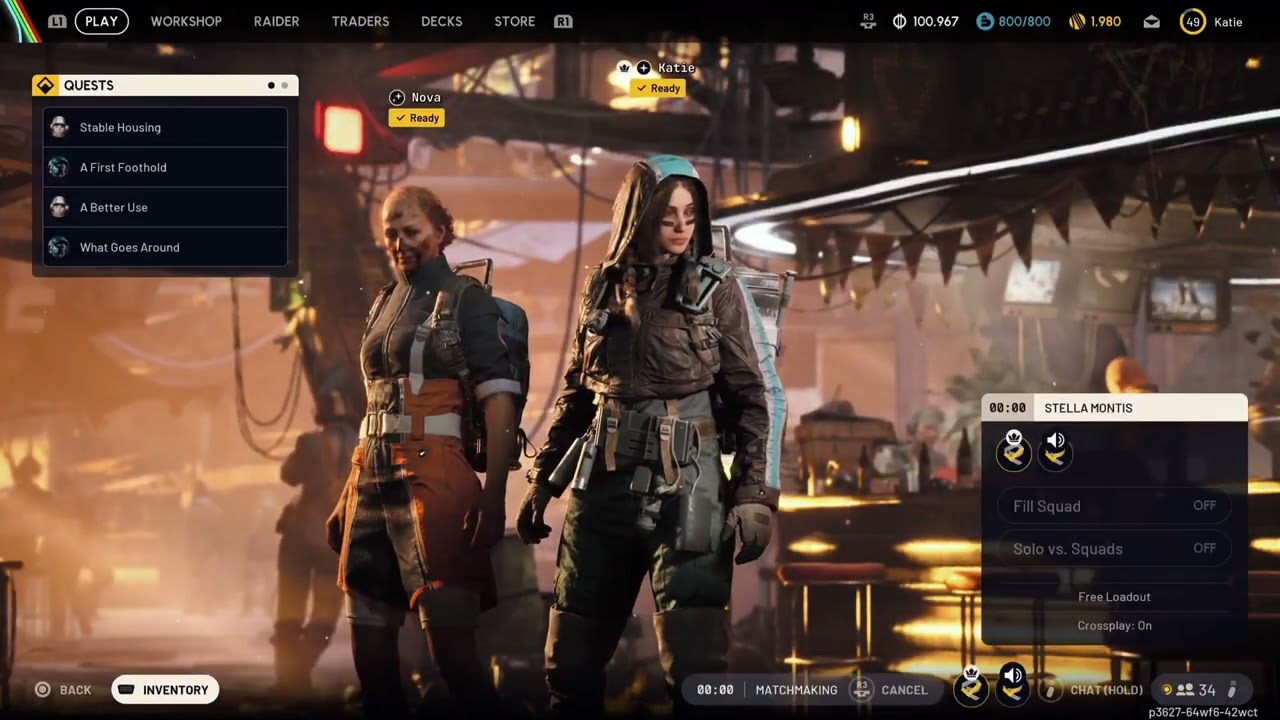The width and height of the screenshot is (1280, 720).
Task: Open the friends list icon showing 34
Action: [x=1185, y=690]
